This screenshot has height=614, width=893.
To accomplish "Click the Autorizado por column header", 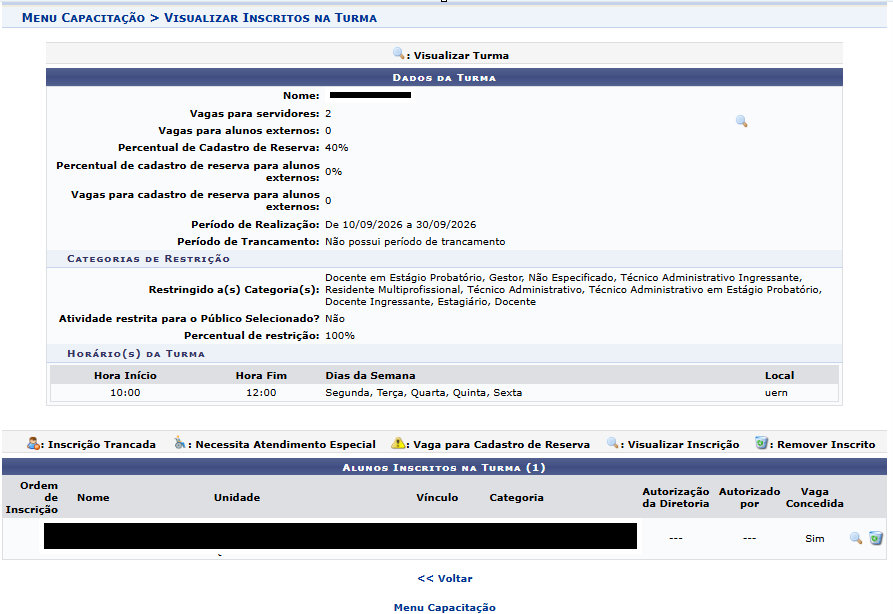I will tap(749, 498).
